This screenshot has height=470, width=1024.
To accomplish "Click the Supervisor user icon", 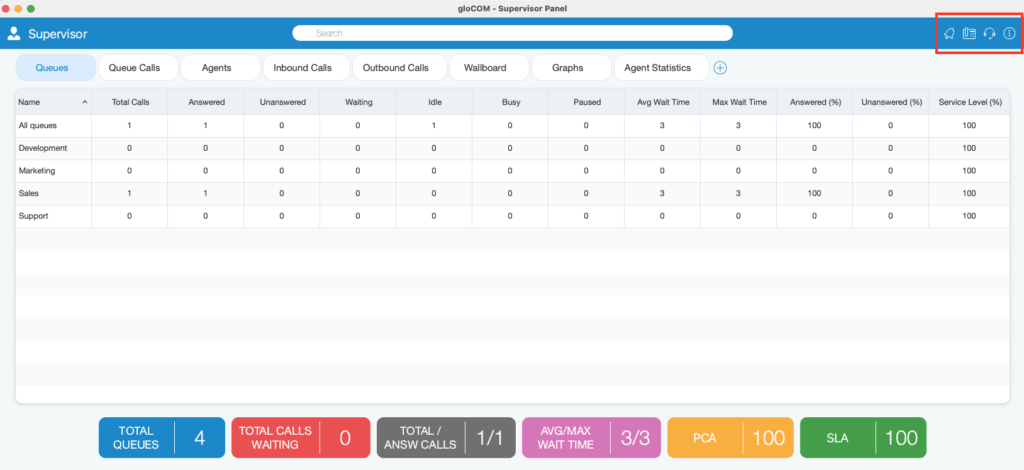I will 14,34.
